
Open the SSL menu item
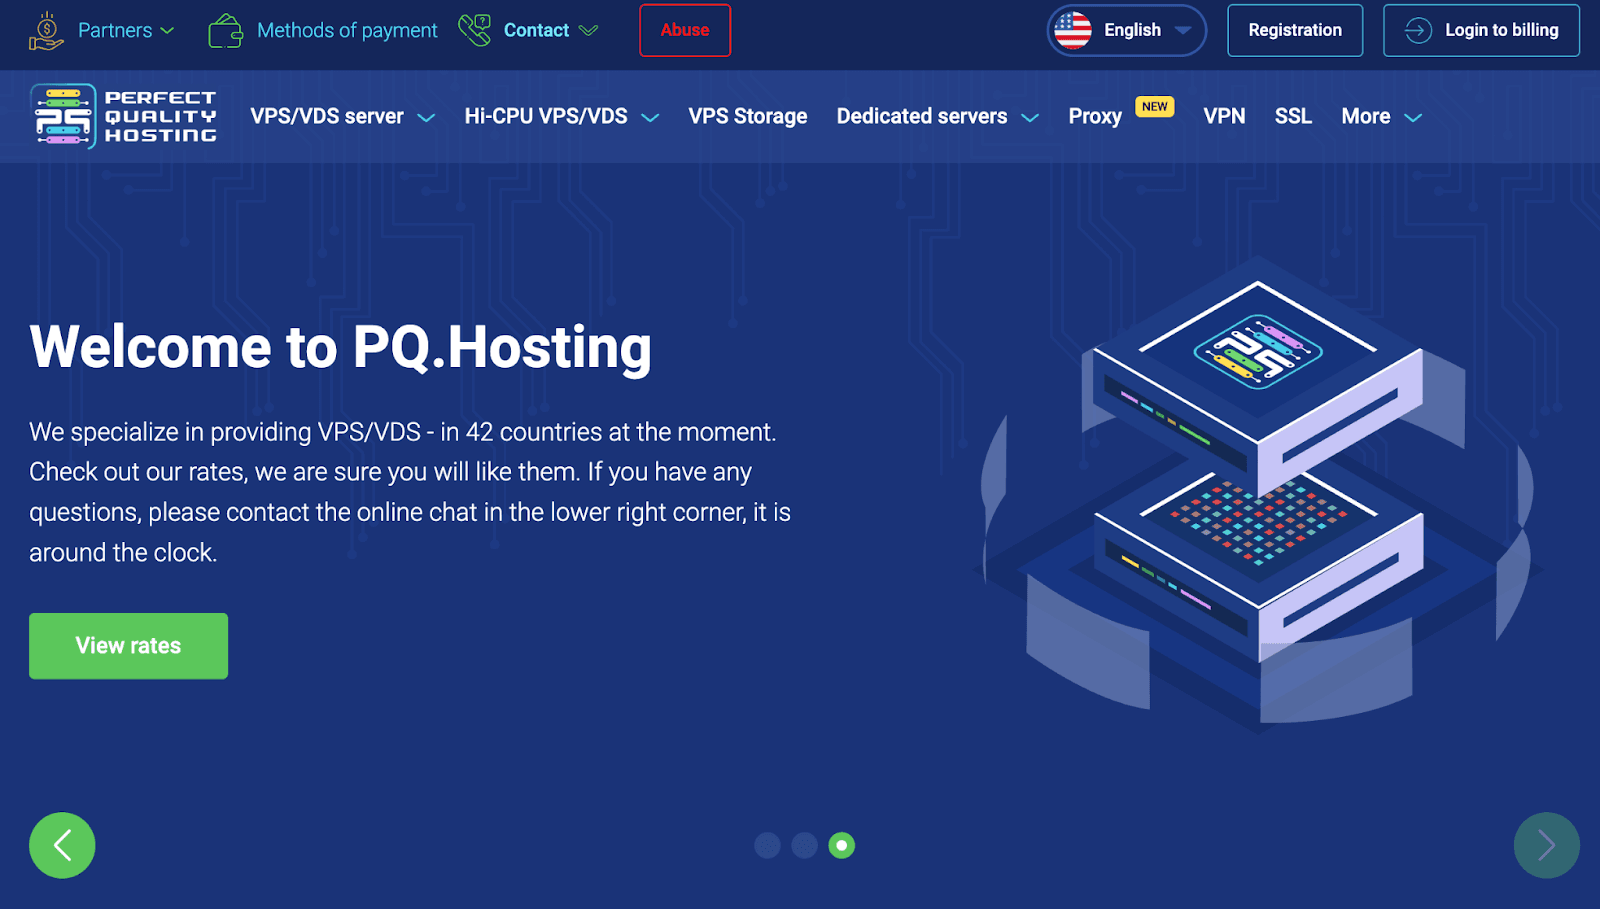click(x=1293, y=117)
